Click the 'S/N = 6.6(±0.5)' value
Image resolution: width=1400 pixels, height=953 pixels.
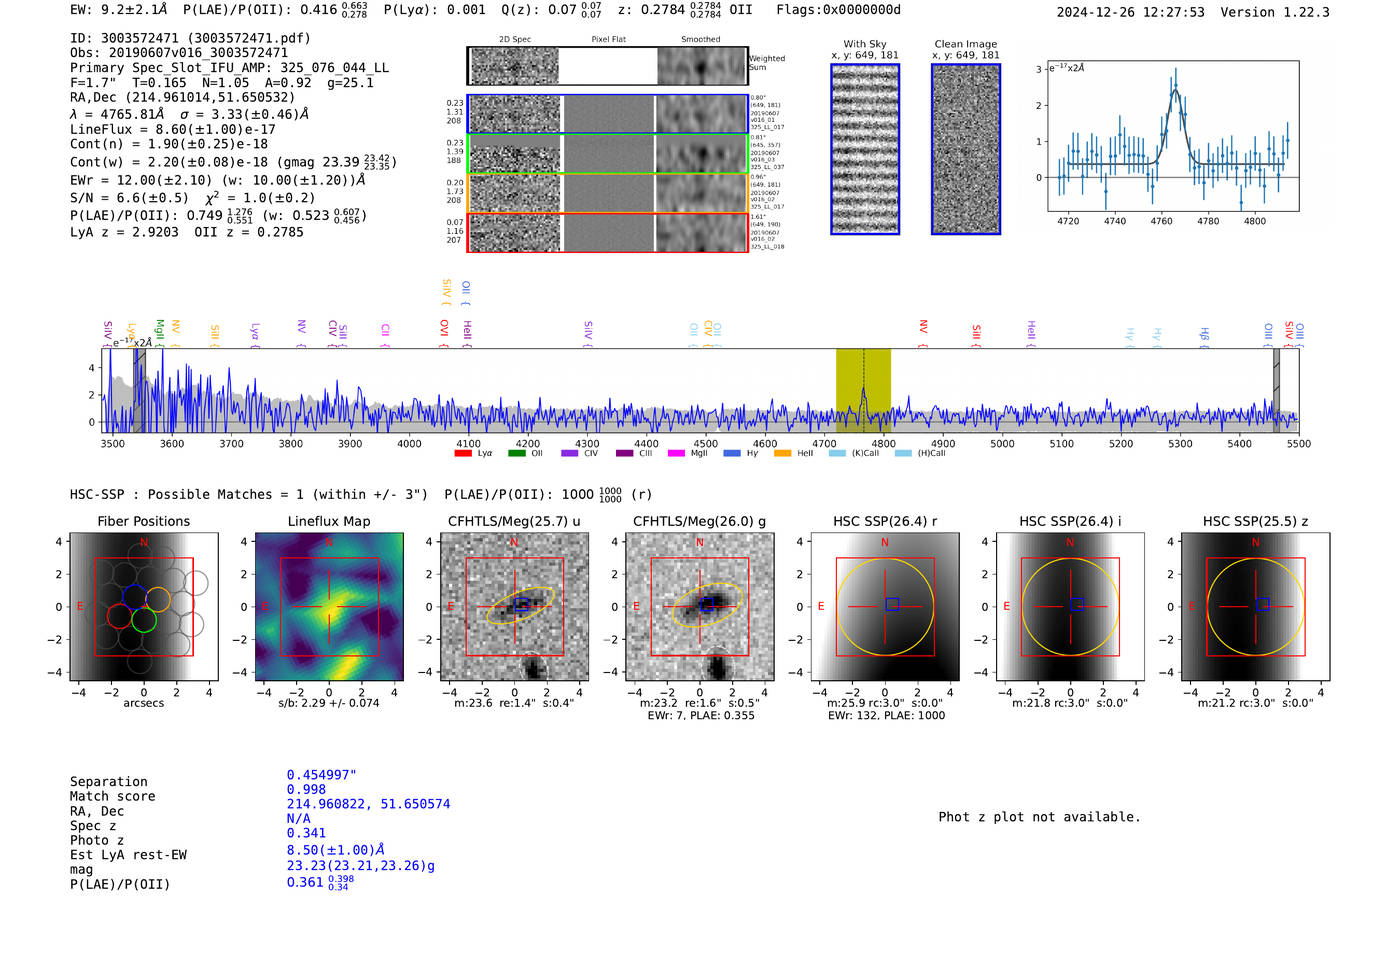pos(129,198)
